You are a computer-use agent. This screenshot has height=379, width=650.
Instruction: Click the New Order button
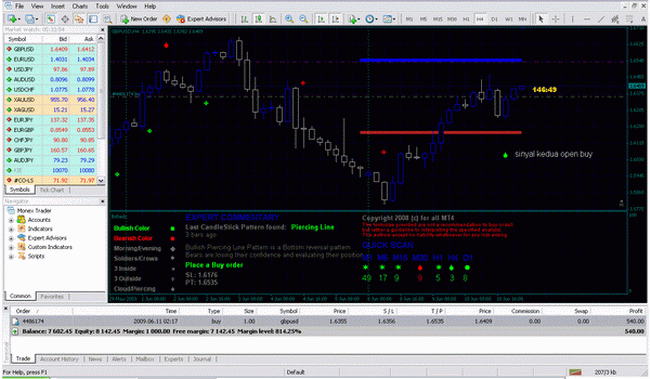pos(139,19)
